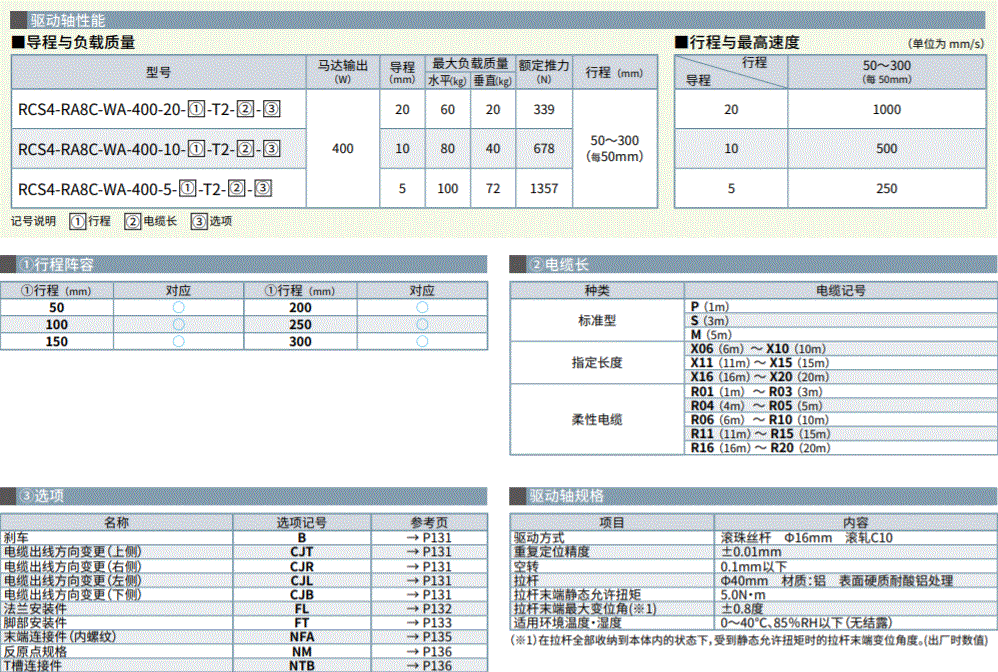Screen dimensions: 998x672
Task: Open the →P135 page reference
Action: click(x=429, y=636)
